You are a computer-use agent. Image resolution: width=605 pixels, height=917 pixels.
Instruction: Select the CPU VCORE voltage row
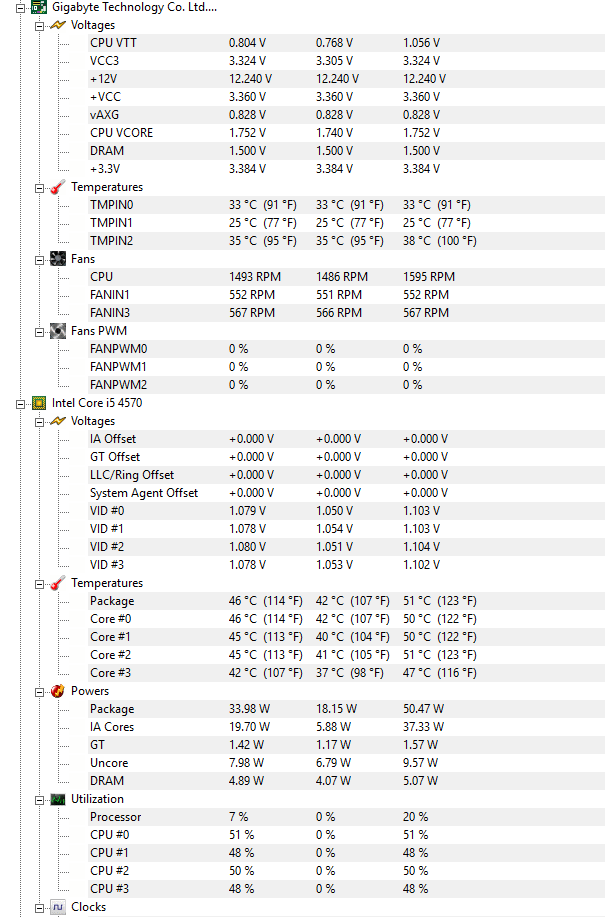346,133
